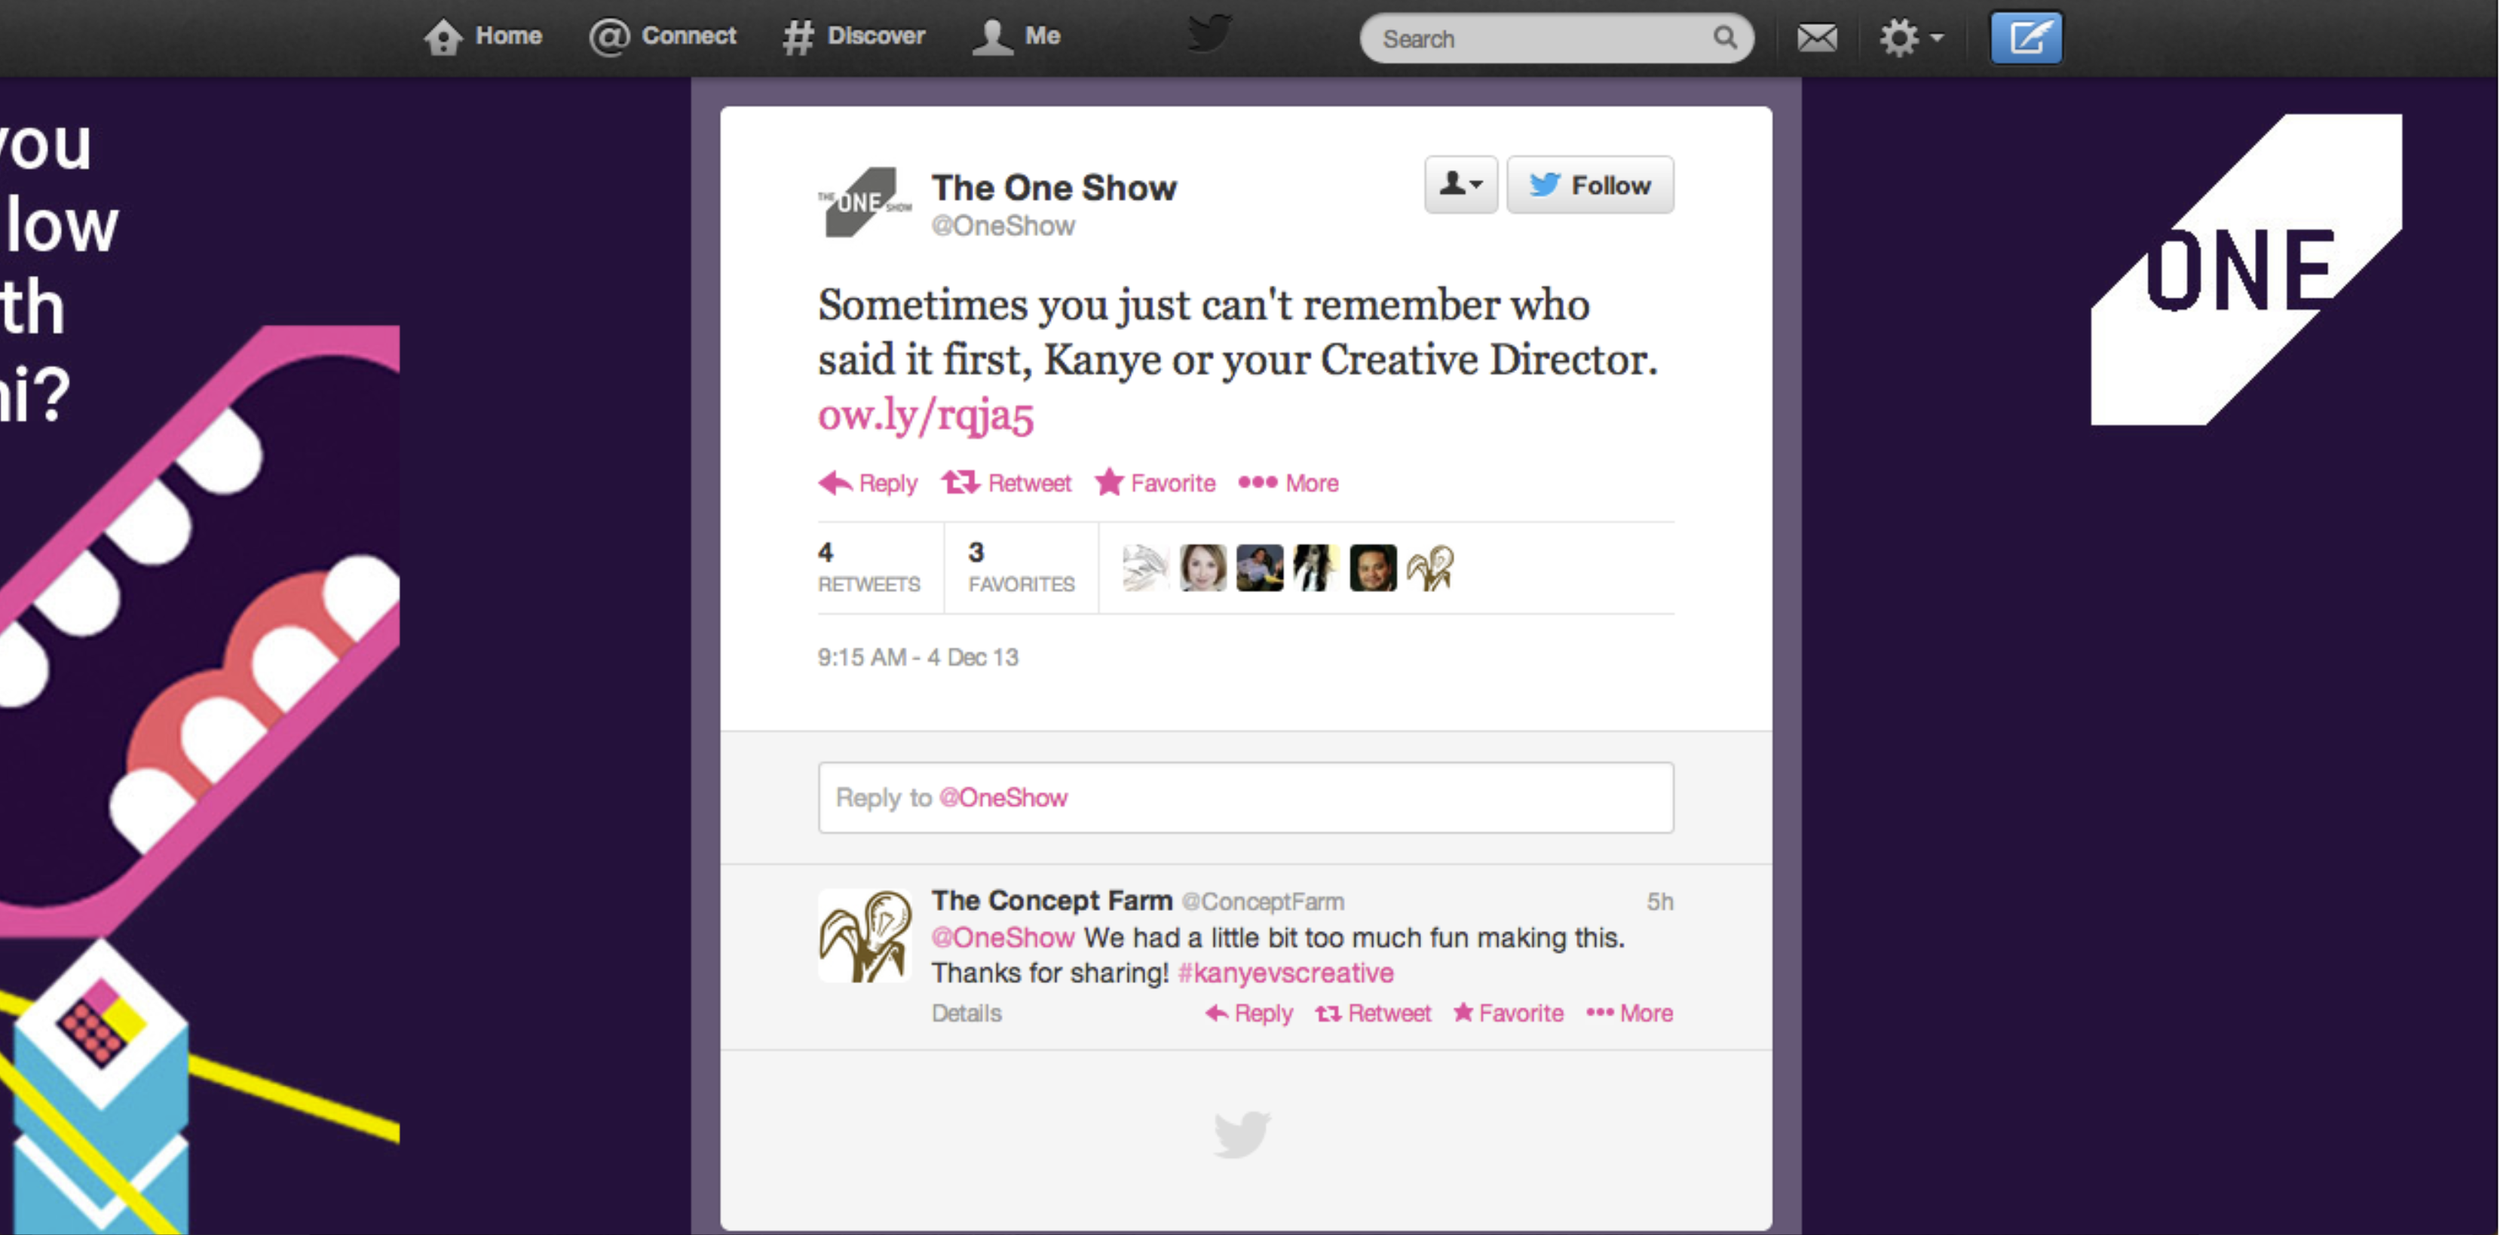
Task: Open the Connect tab
Action: pos(663,36)
